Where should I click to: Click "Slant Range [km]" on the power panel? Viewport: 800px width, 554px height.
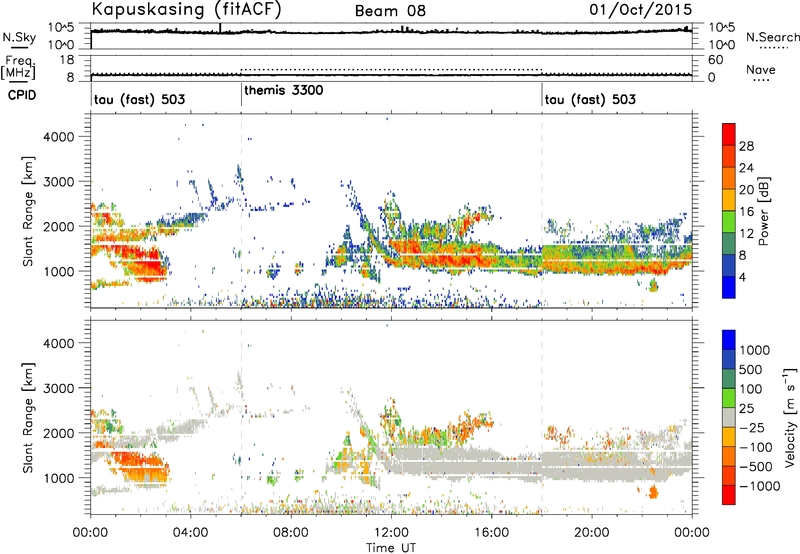28,211
